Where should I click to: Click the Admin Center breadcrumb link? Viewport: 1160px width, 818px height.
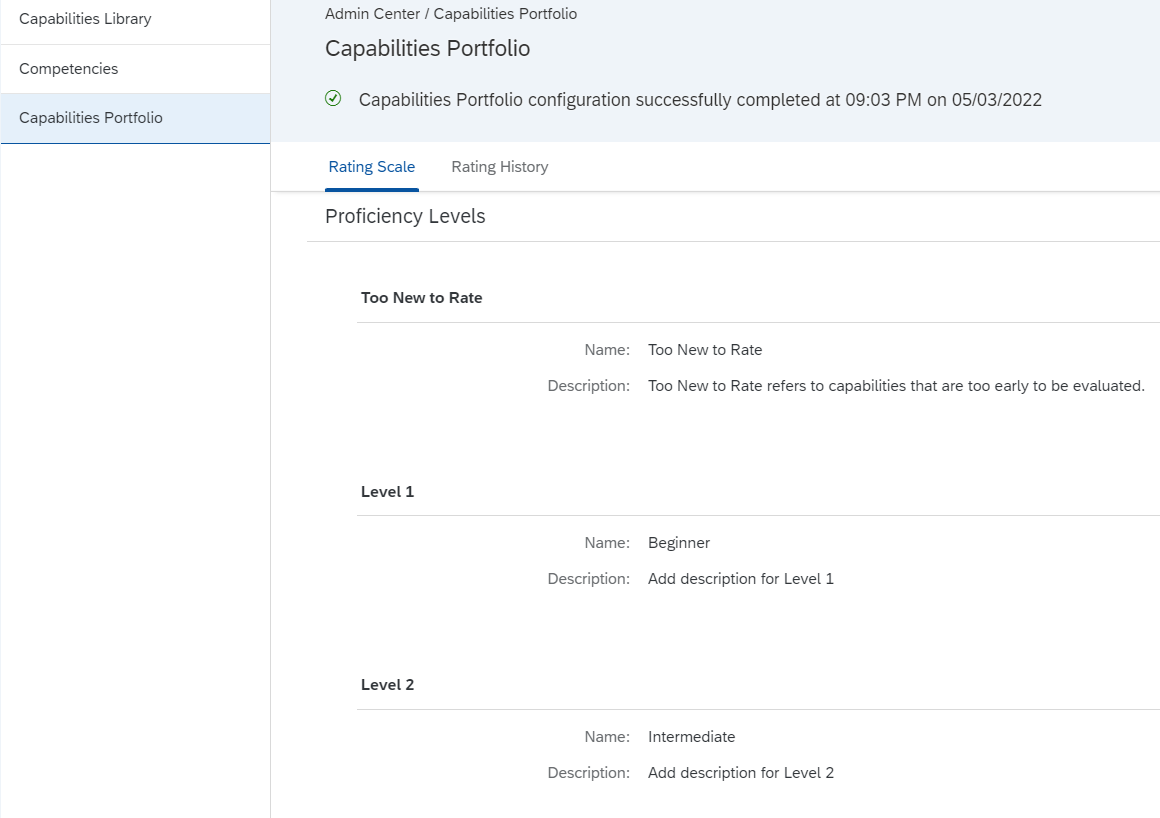click(372, 14)
